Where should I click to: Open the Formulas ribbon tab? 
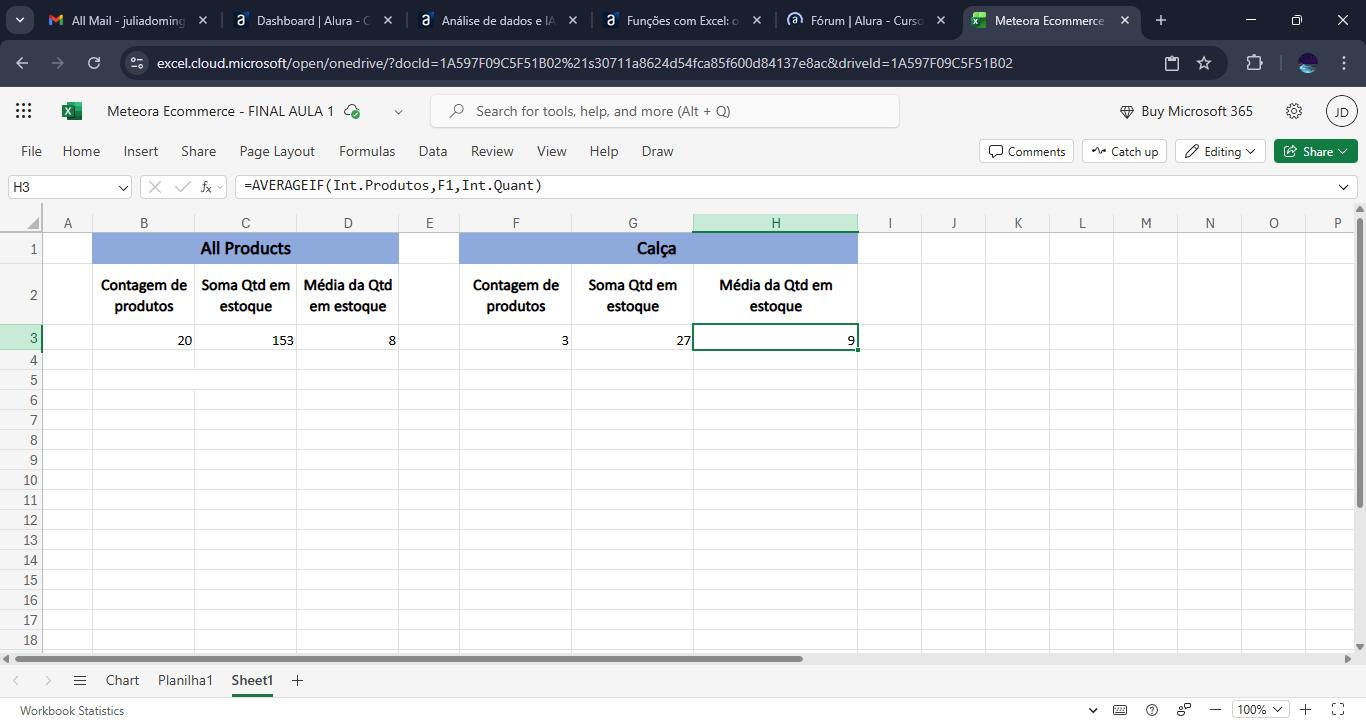[x=367, y=151]
